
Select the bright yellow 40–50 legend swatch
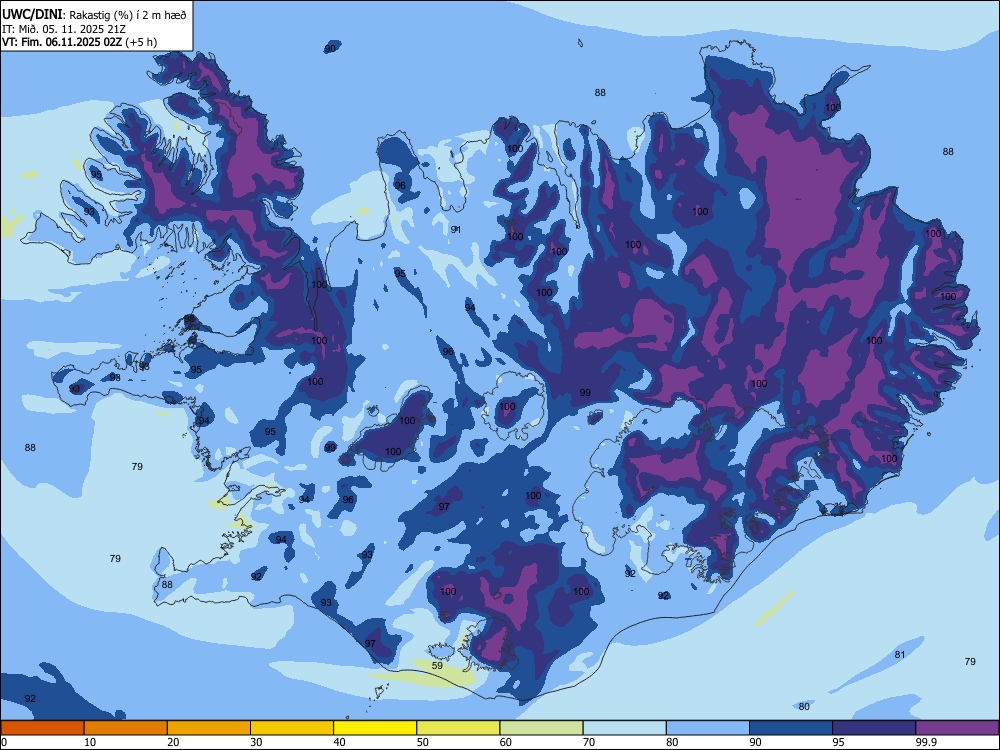(x=375, y=728)
